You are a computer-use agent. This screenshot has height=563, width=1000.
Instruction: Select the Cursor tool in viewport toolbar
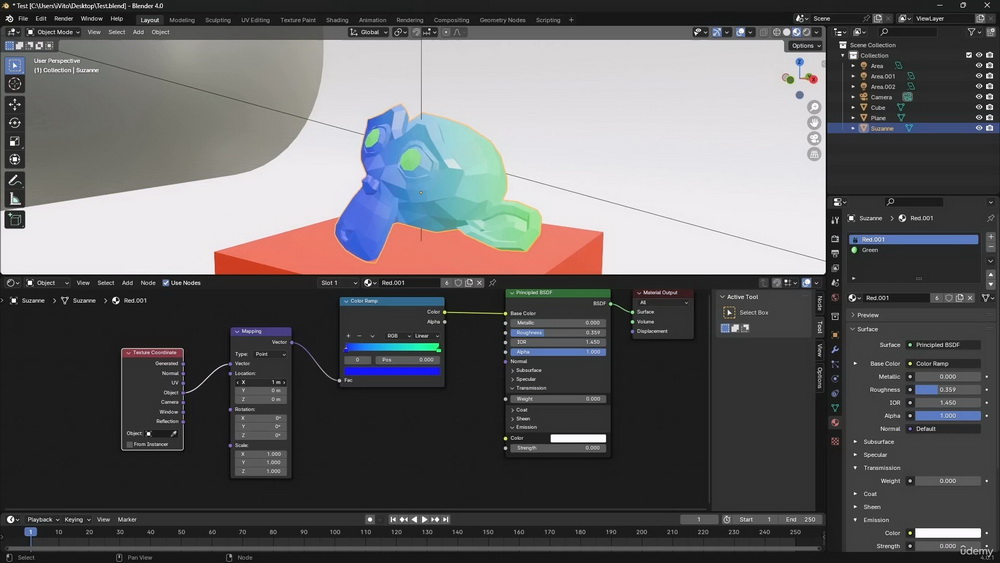pyautogui.click(x=15, y=84)
